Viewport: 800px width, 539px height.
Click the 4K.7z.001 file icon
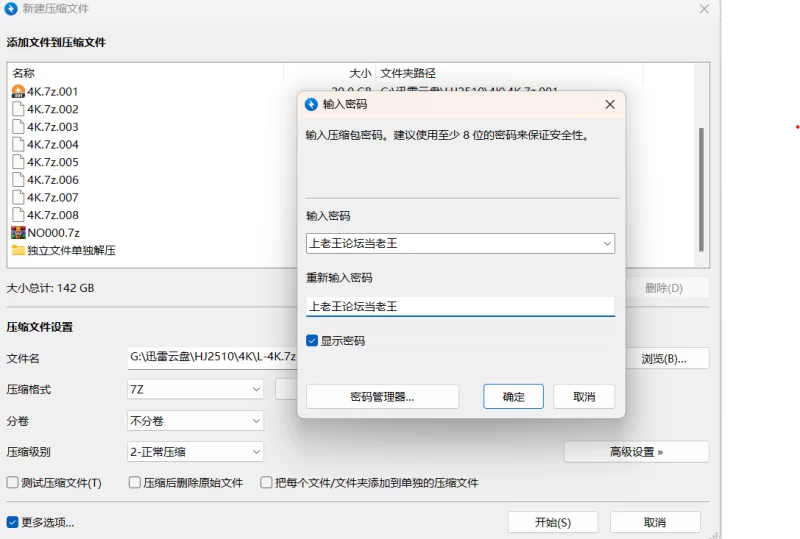[18, 91]
